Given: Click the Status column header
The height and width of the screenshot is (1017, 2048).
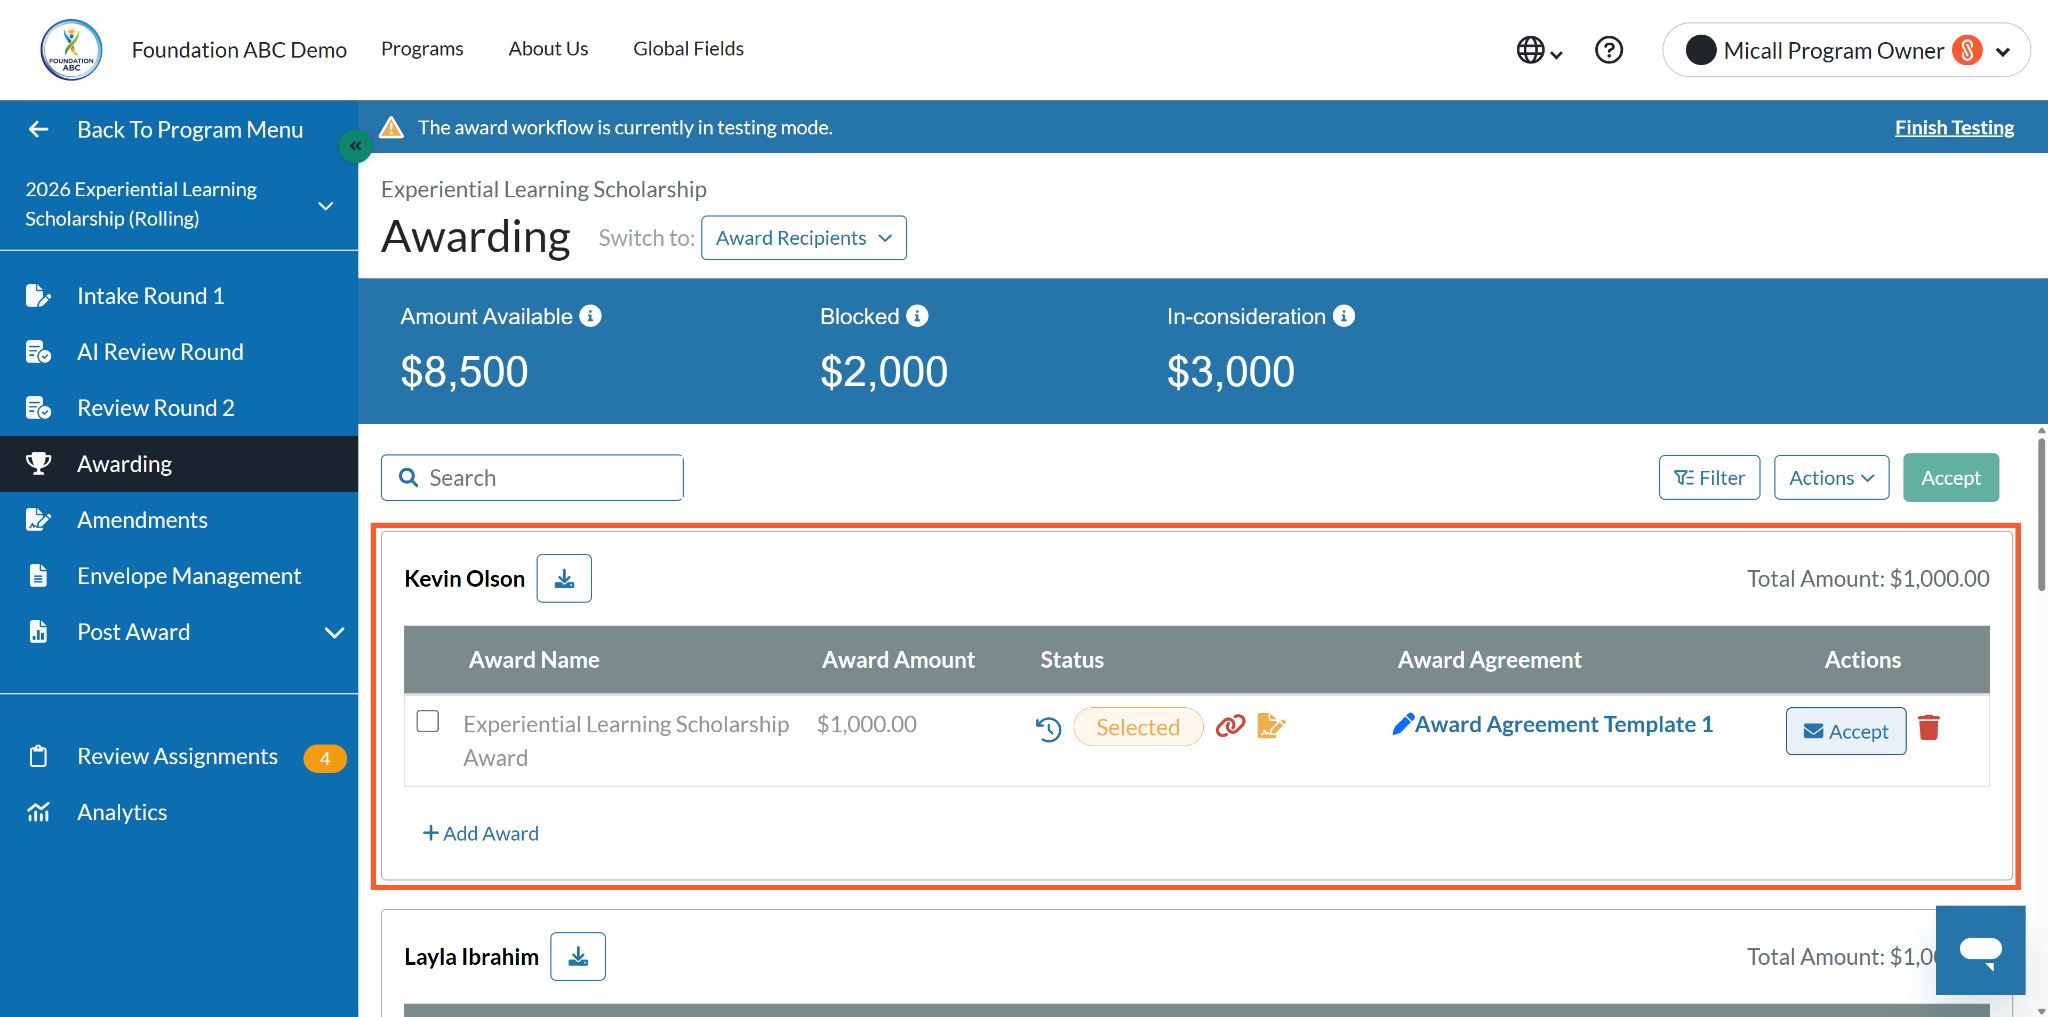Looking at the screenshot, I should (1072, 660).
